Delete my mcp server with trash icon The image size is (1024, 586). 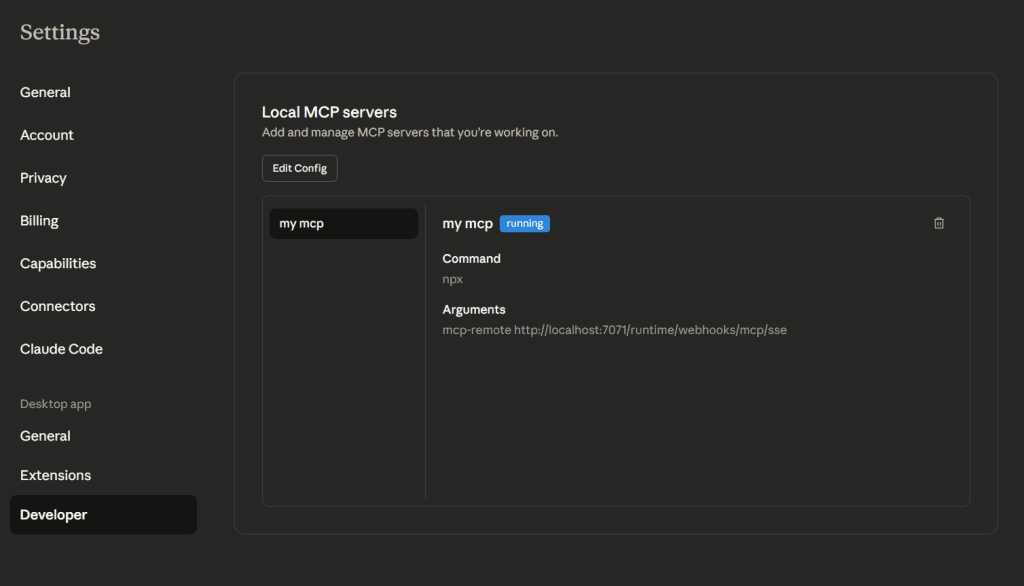pyautogui.click(x=938, y=223)
